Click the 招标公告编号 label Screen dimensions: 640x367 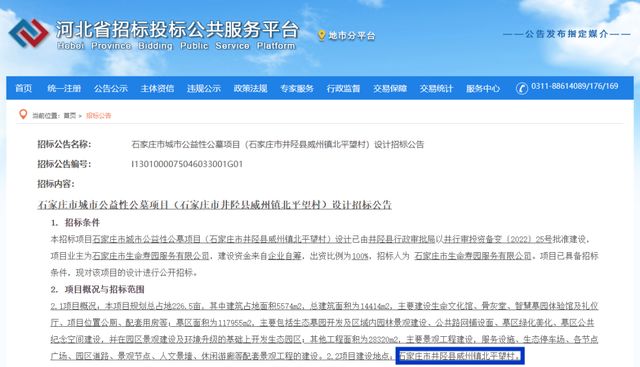pyautogui.click(x=64, y=164)
